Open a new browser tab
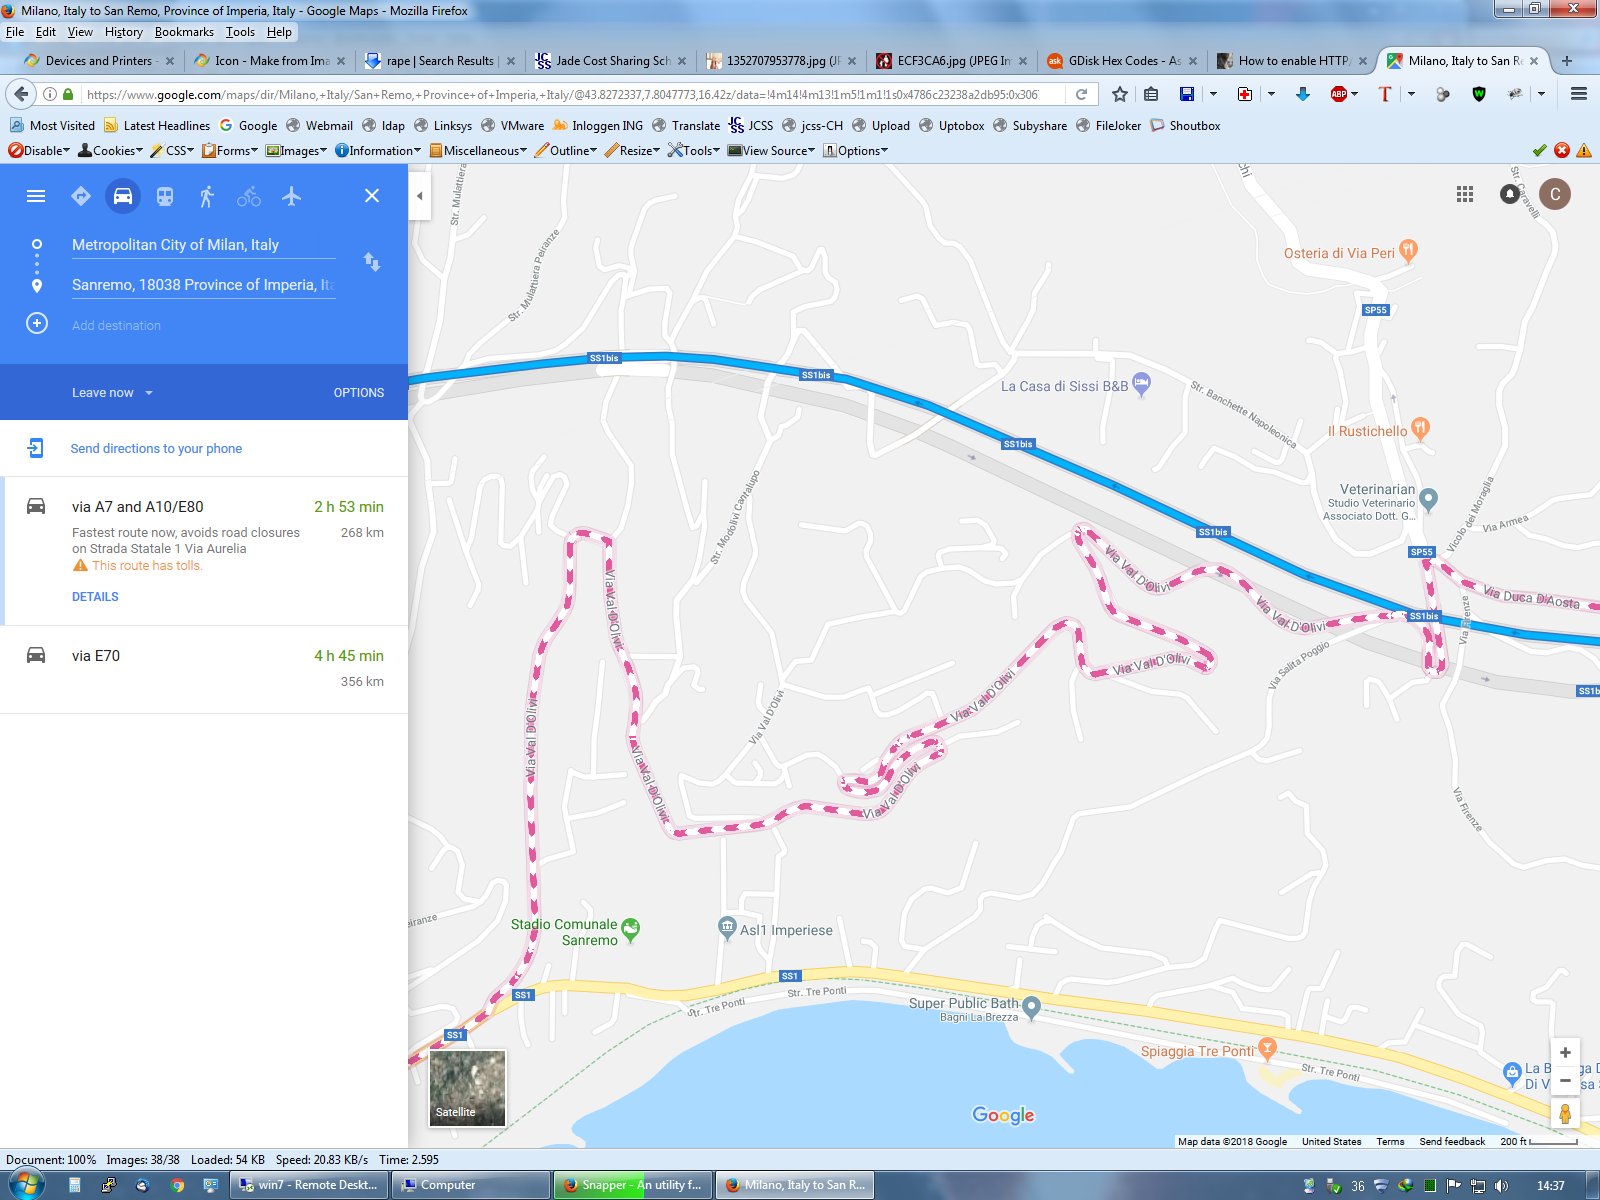The width and height of the screenshot is (1600, 1200). (x=1567, y=61)
